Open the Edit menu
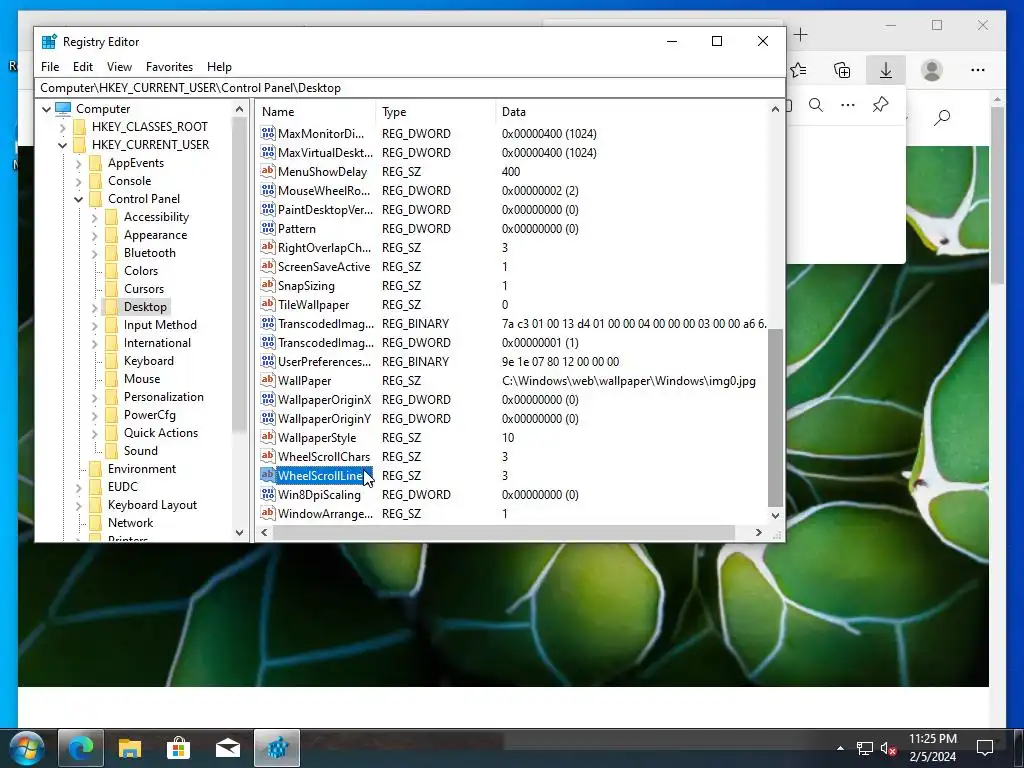Image resolution: width=1024 pixels, height=768 pixels. (x=82, y=67)
